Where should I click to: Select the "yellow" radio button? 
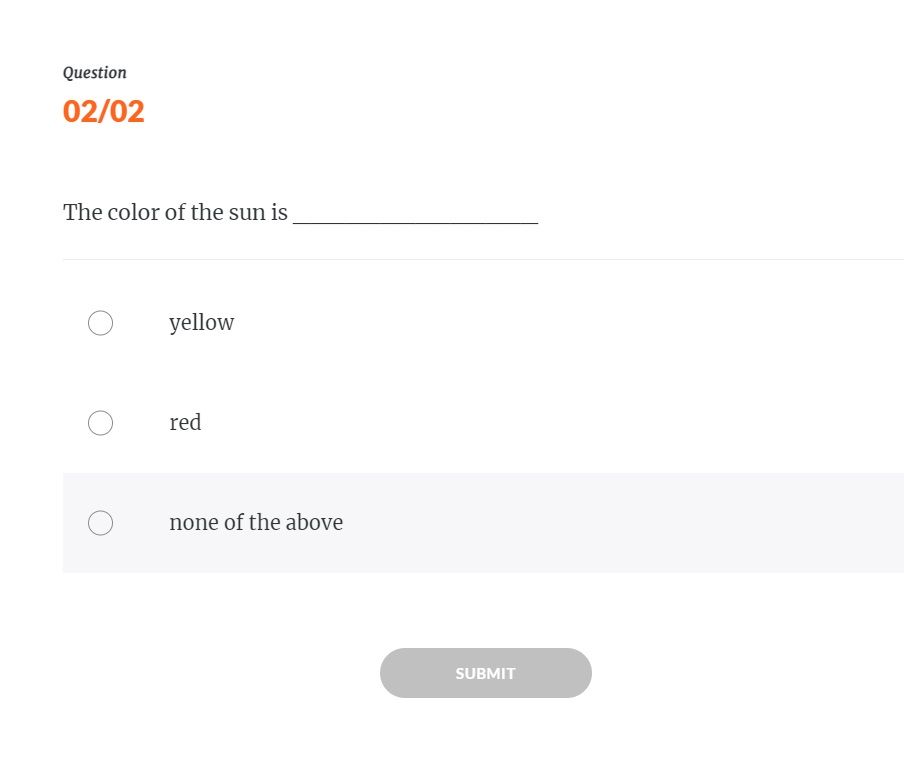tap(100, 323)
